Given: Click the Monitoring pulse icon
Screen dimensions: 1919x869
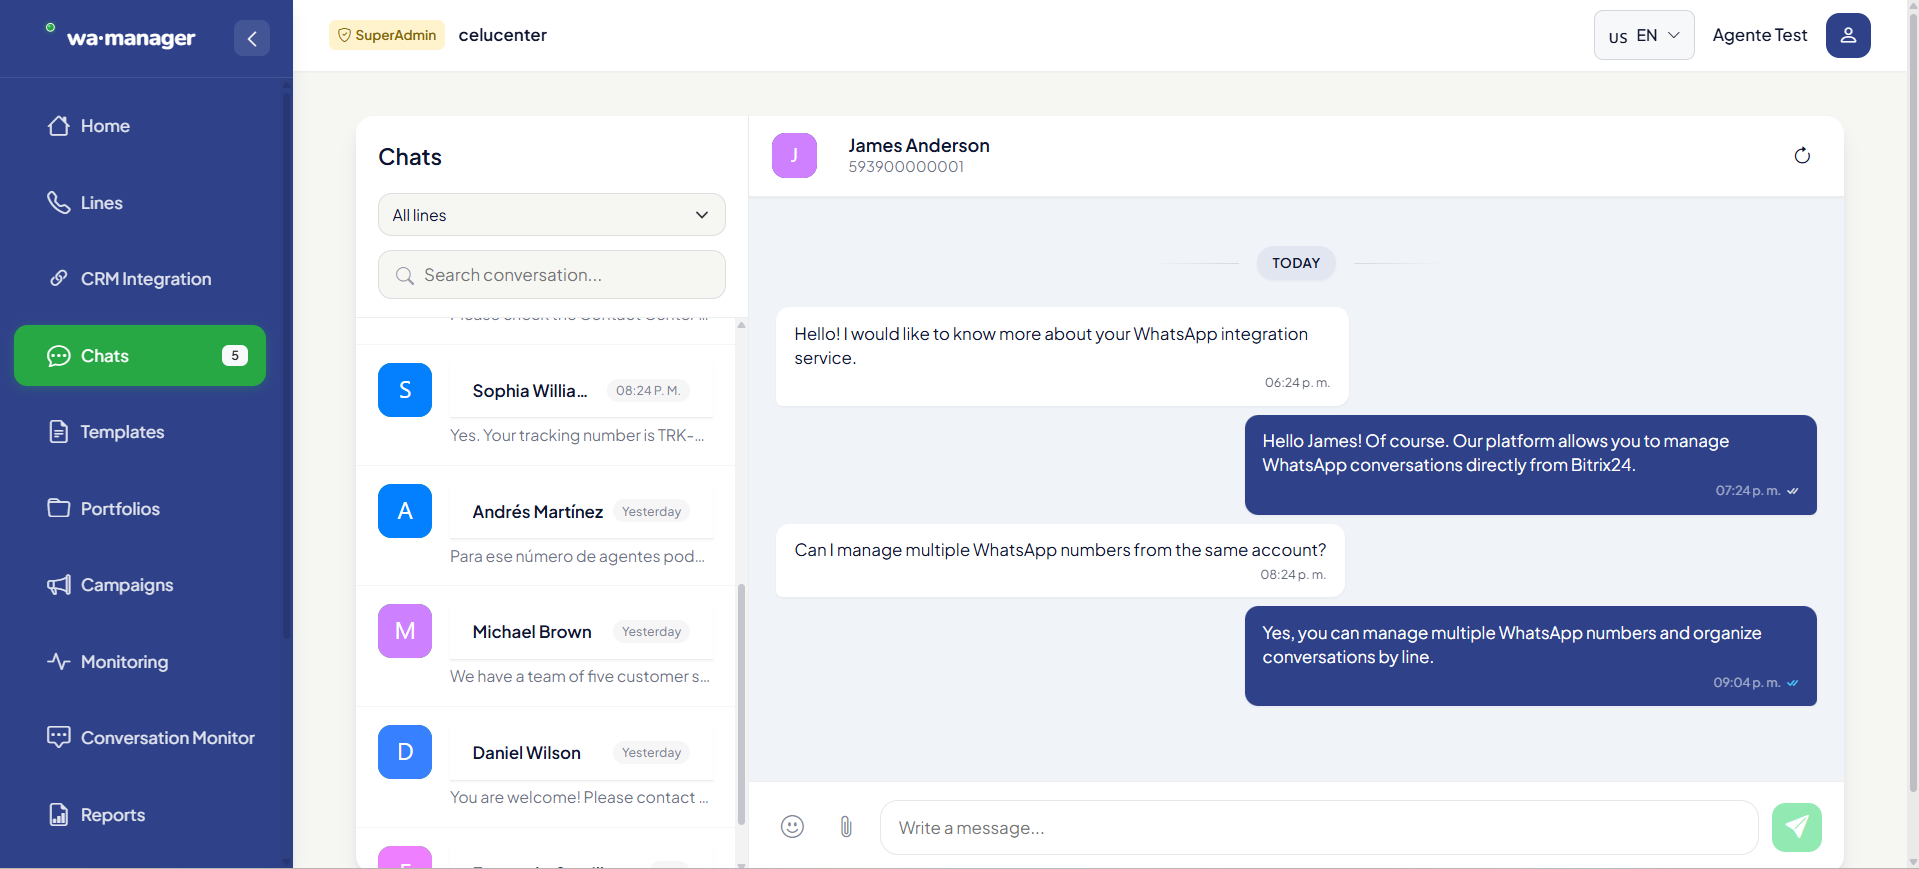Looking at the screenshot, I should (59, 662).
